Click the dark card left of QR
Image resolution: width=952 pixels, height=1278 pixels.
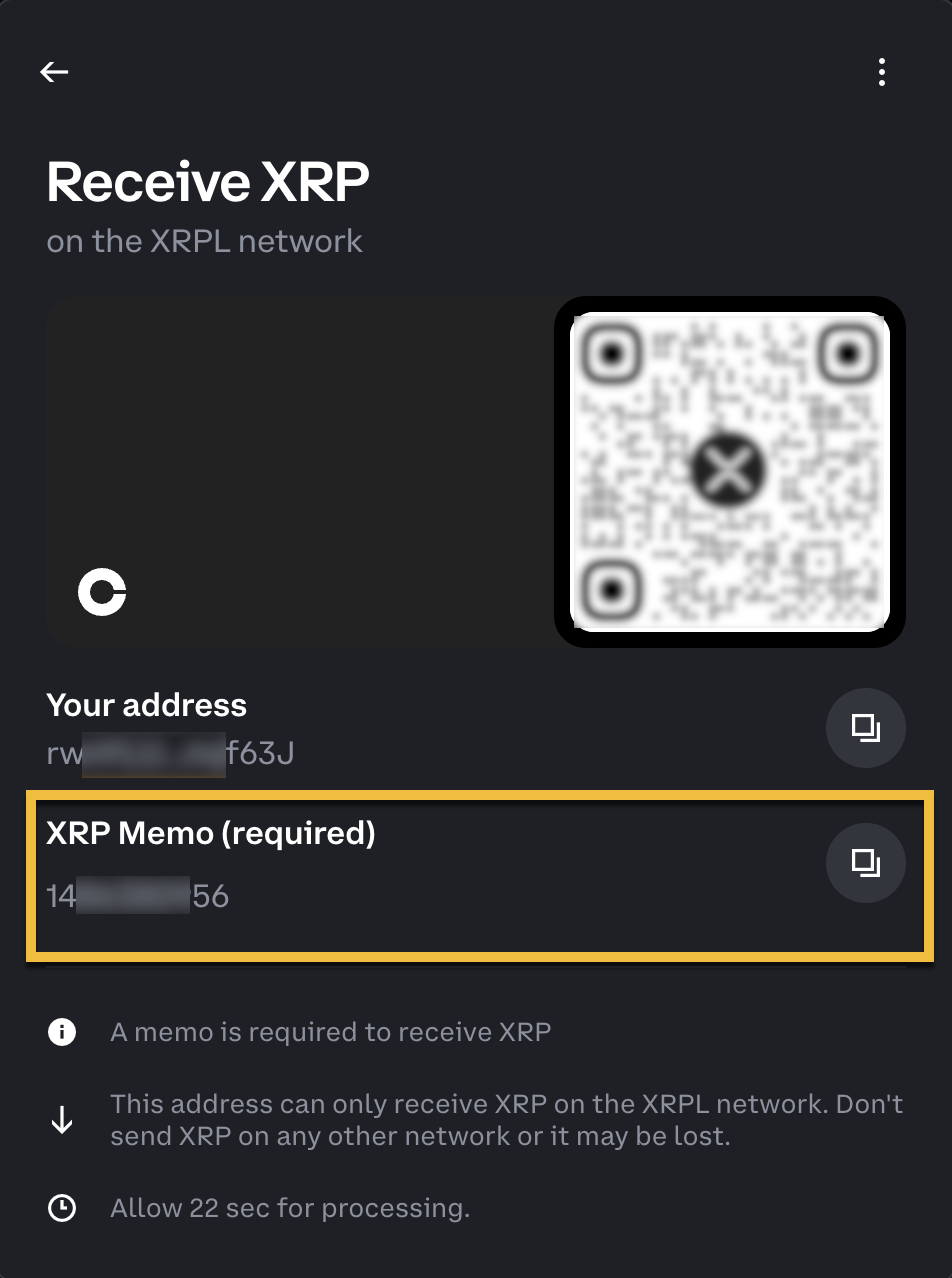tap(300, 471)
